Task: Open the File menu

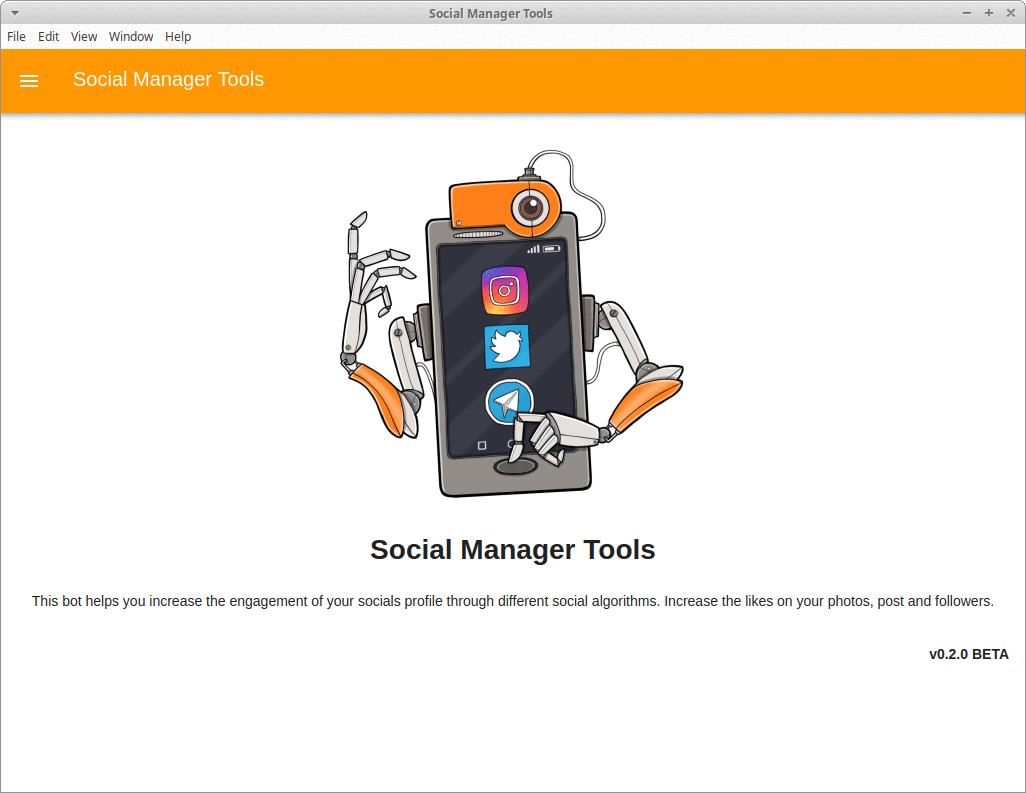Action: pos(16,37)
